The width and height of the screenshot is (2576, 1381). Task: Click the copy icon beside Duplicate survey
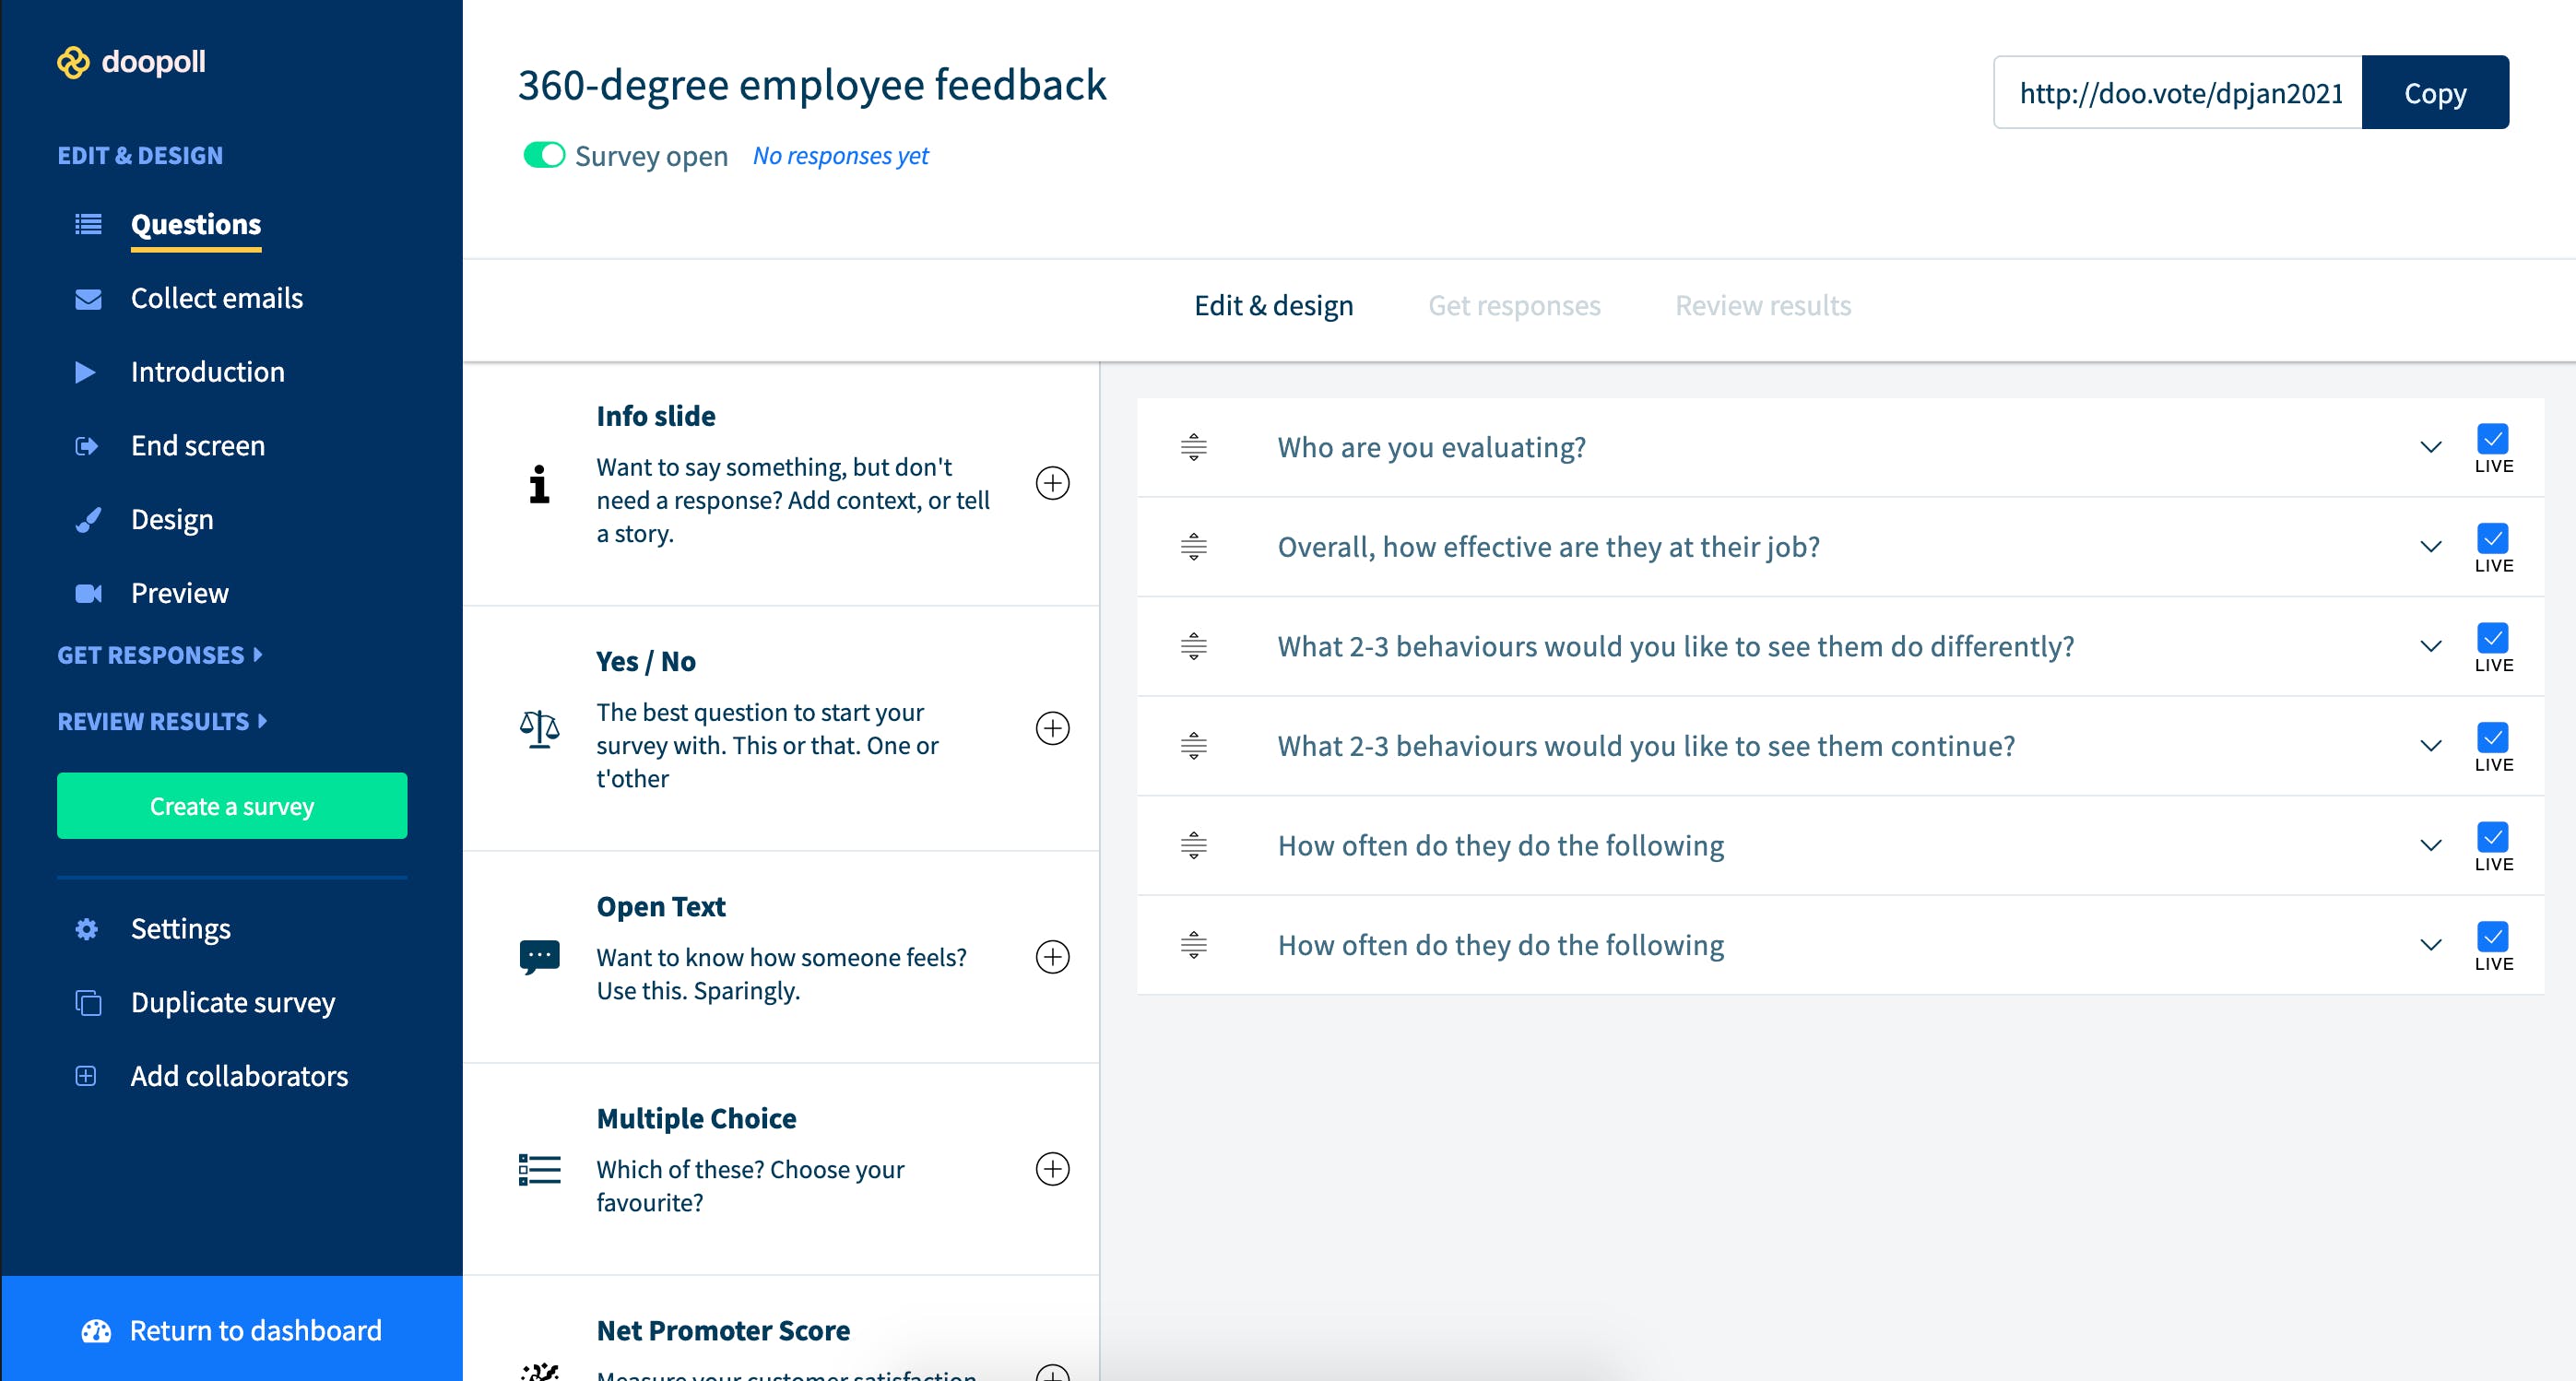click(x=88, y=1002)
